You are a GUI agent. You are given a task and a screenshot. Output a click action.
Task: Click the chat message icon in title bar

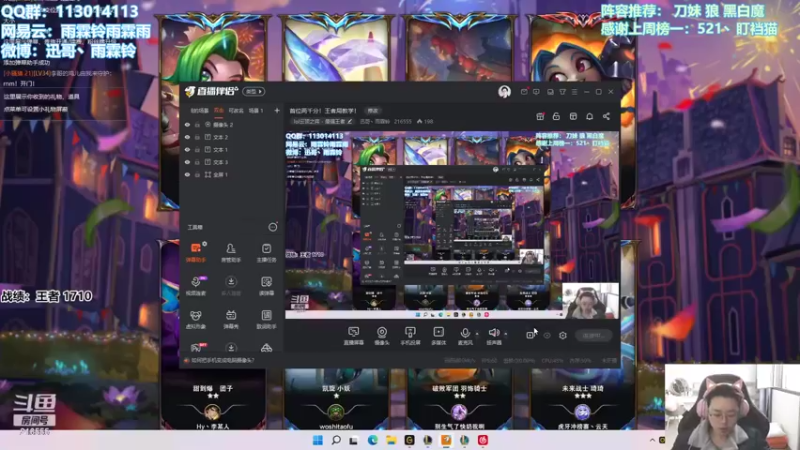536,92
